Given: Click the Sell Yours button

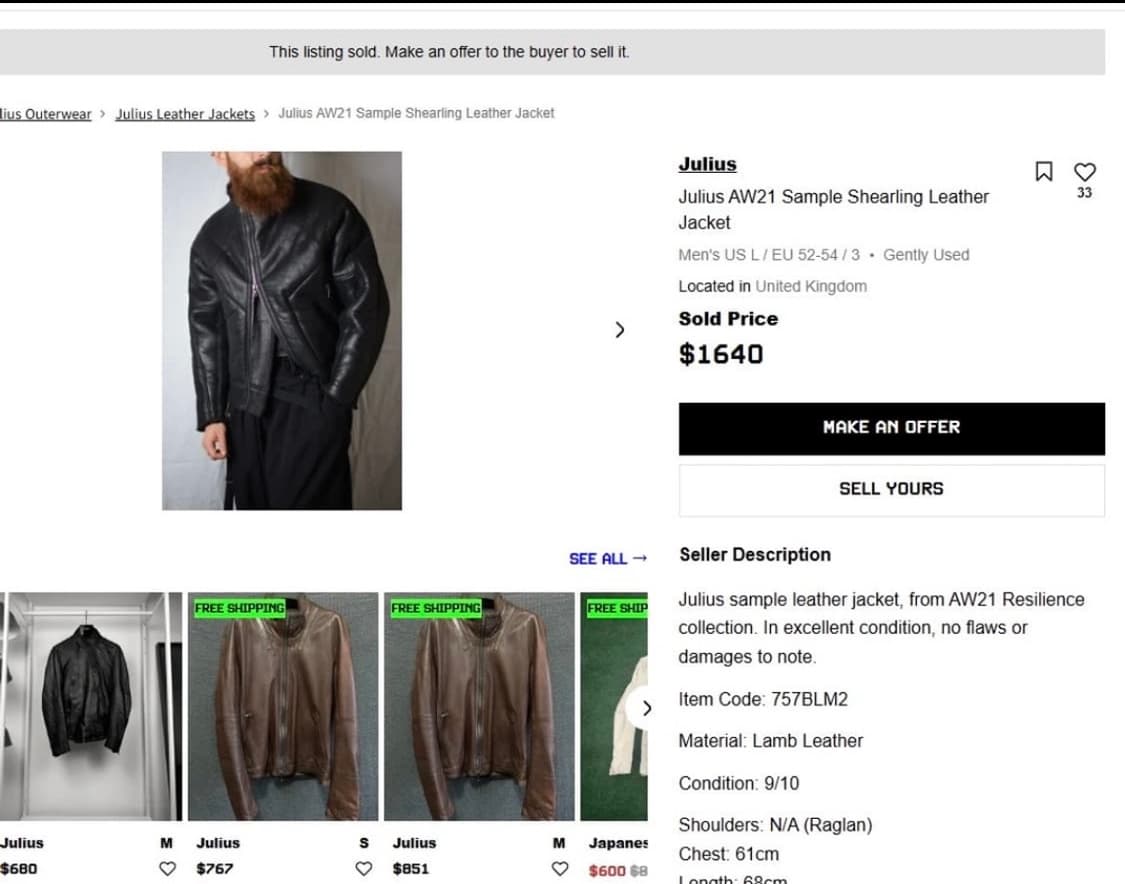Looking at the screenshot, I should pos(891,489).
